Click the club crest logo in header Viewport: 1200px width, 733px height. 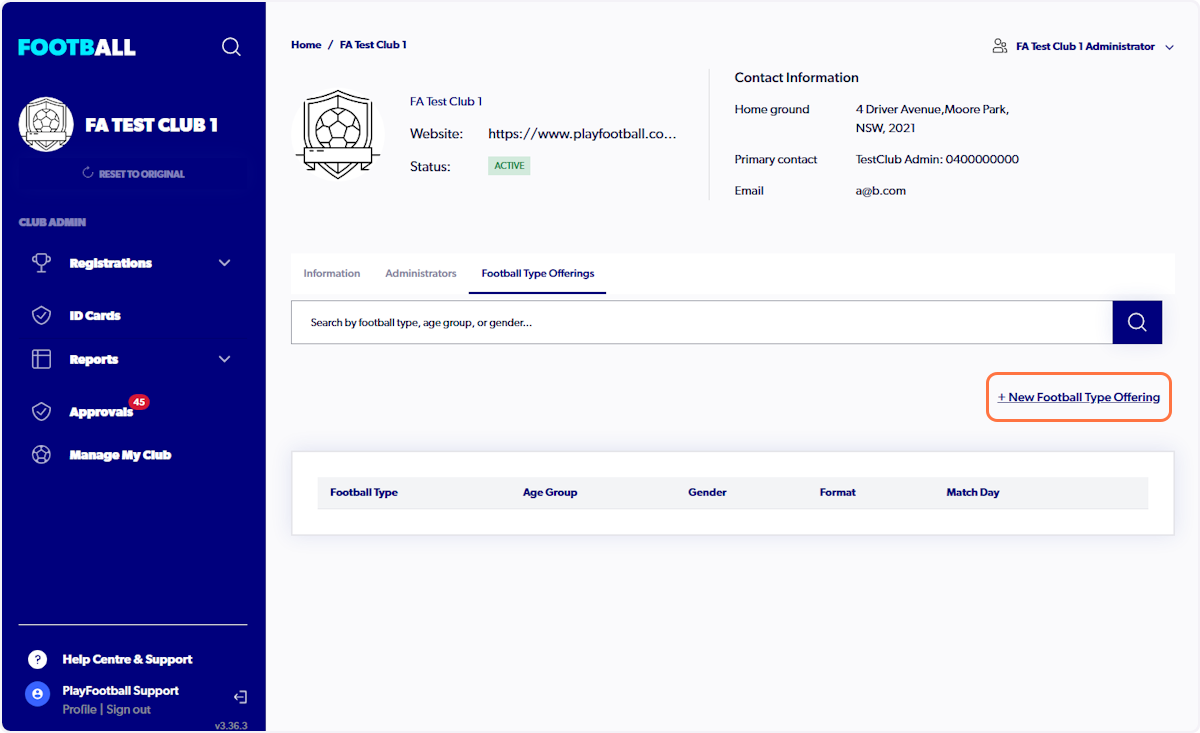pos(338,134)
